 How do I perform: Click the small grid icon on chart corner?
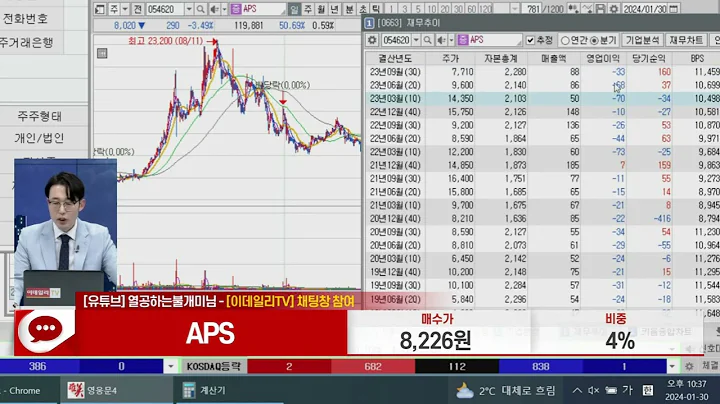(x=102, y=54)
